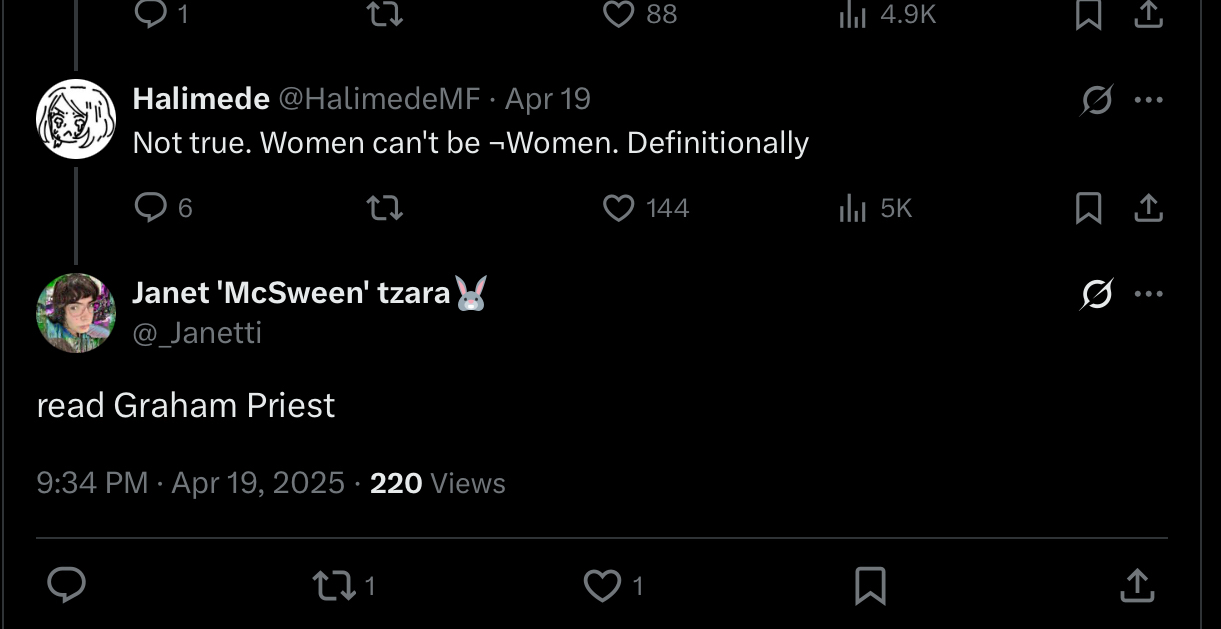Open more options menu on Halimede's tweet
Screen dimensions: 1221x629
[x=1149, y=100]
